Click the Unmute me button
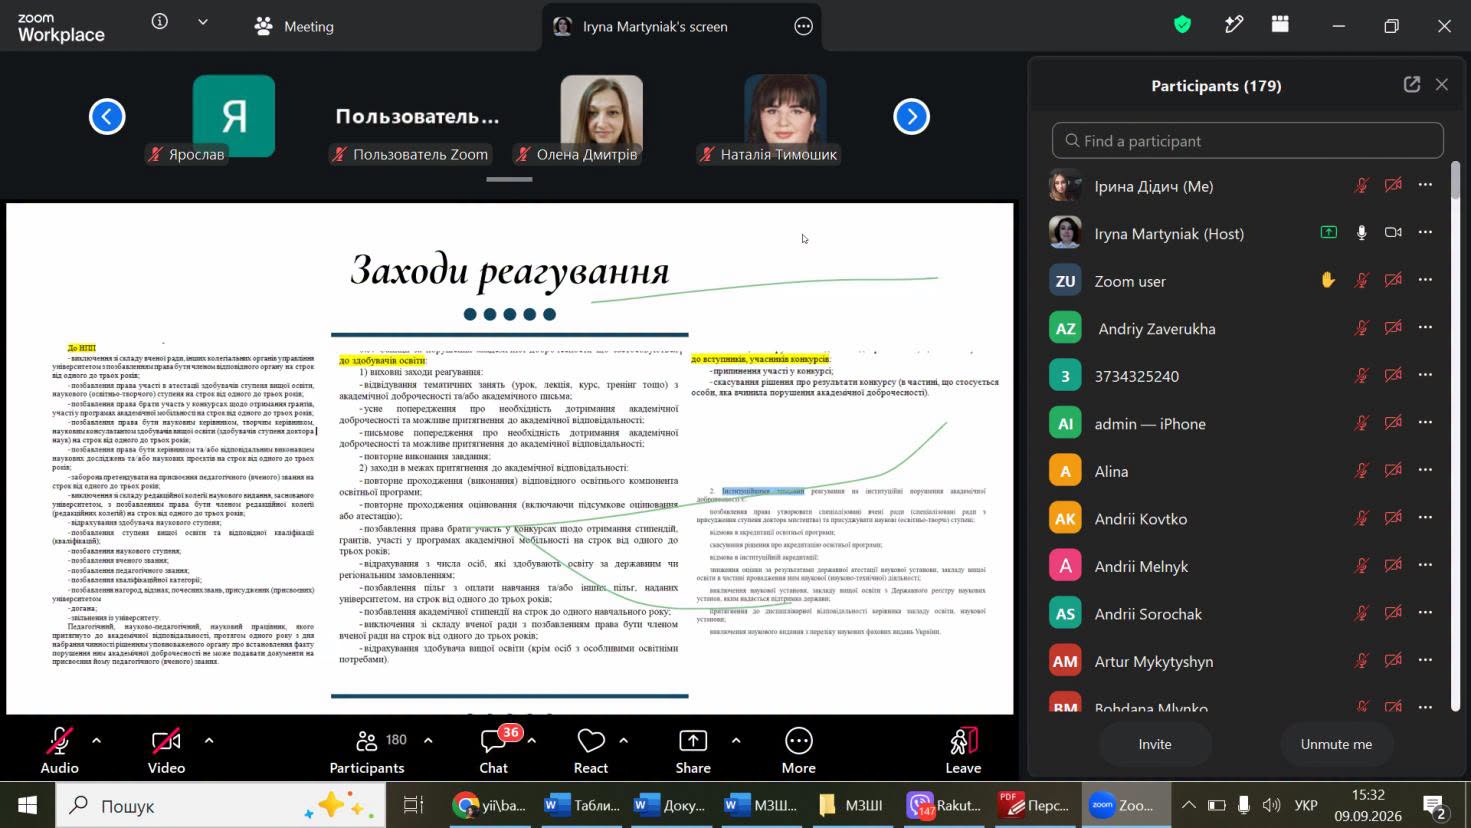This screenshot has height=828, width=1471. tap(1336, 744)
